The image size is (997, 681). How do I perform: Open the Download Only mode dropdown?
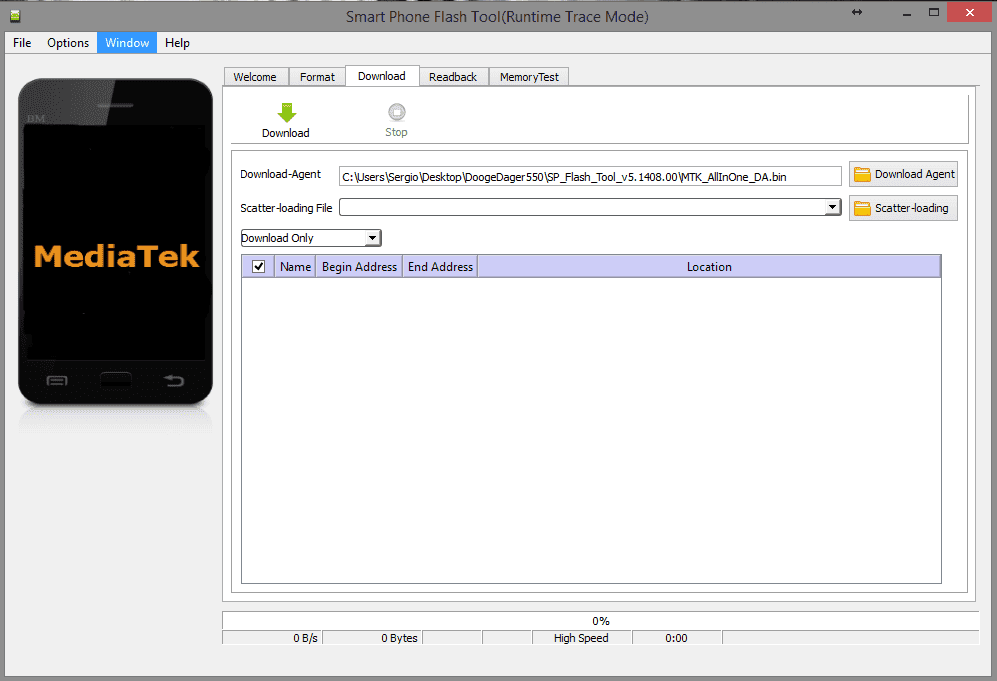[x=311, y=238]
